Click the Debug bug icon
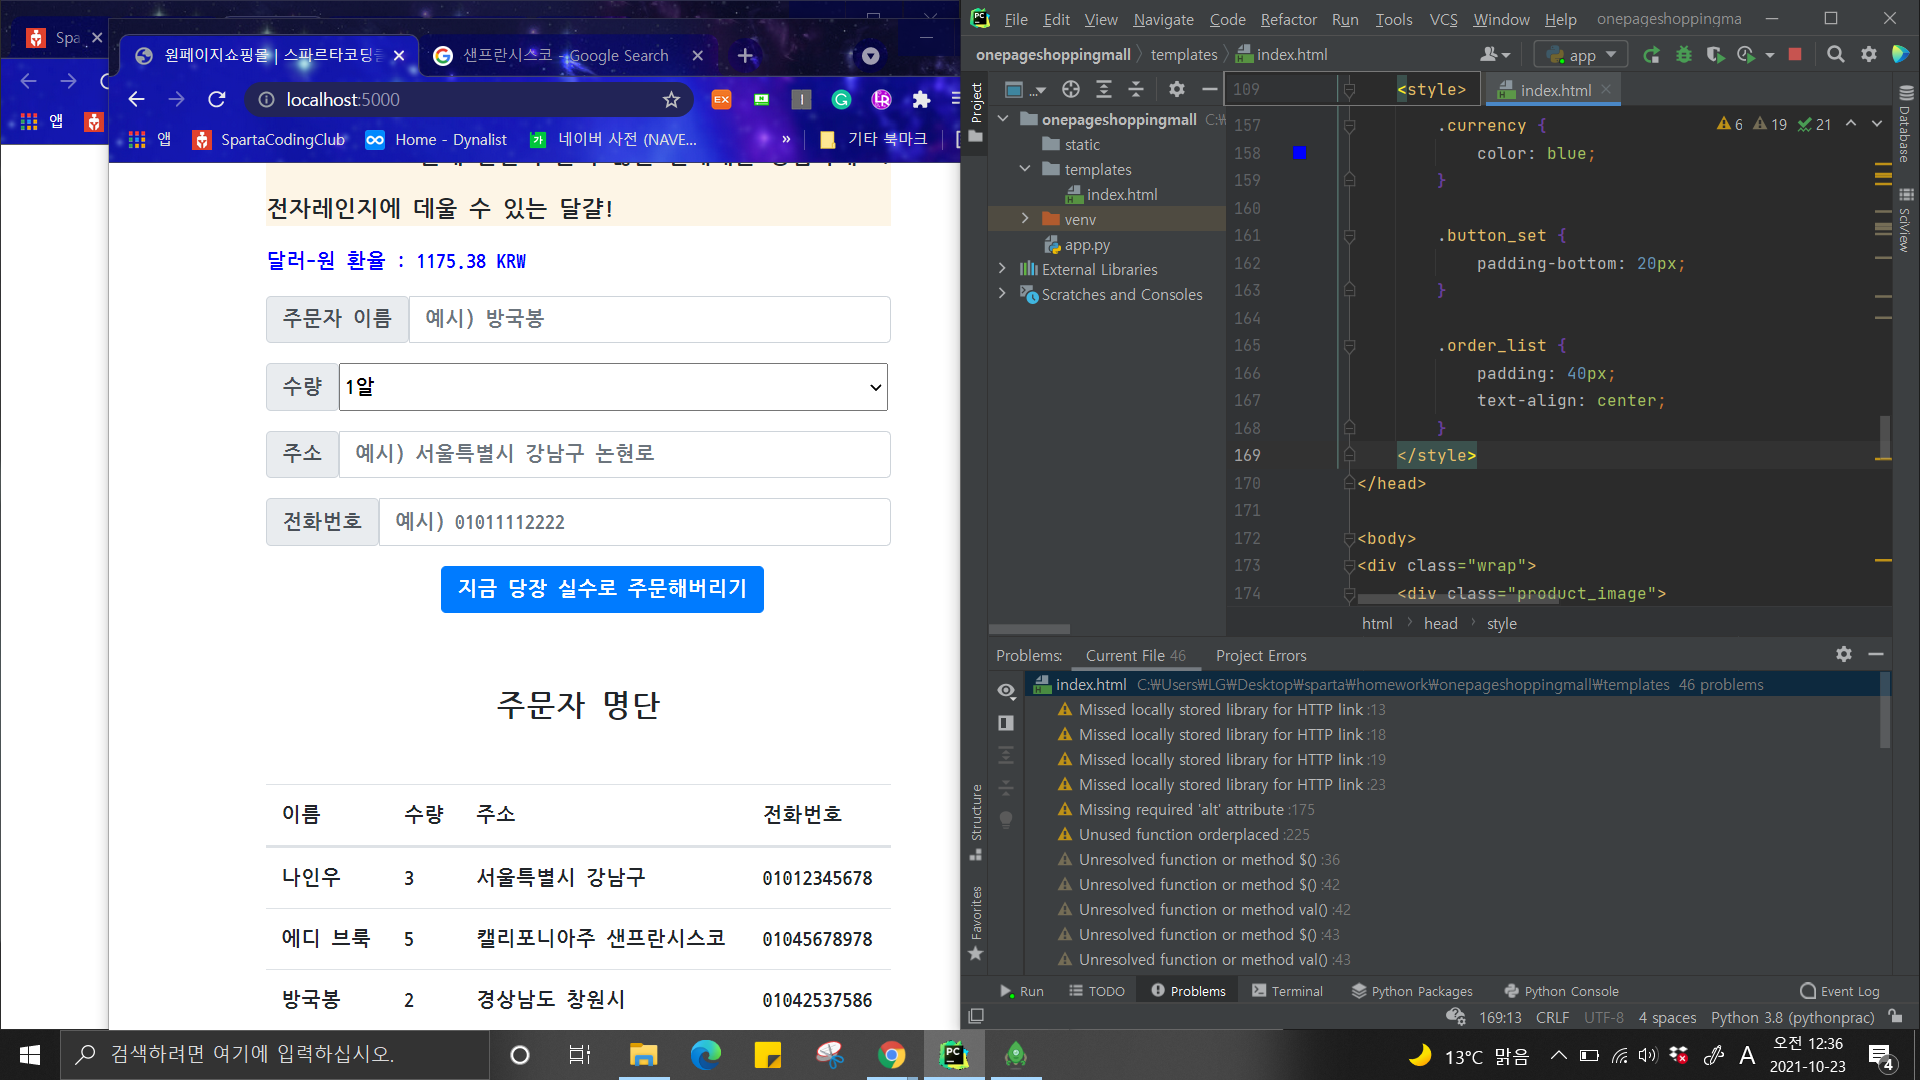Screen dimensions: 1920x1080 coord(1684,55)
